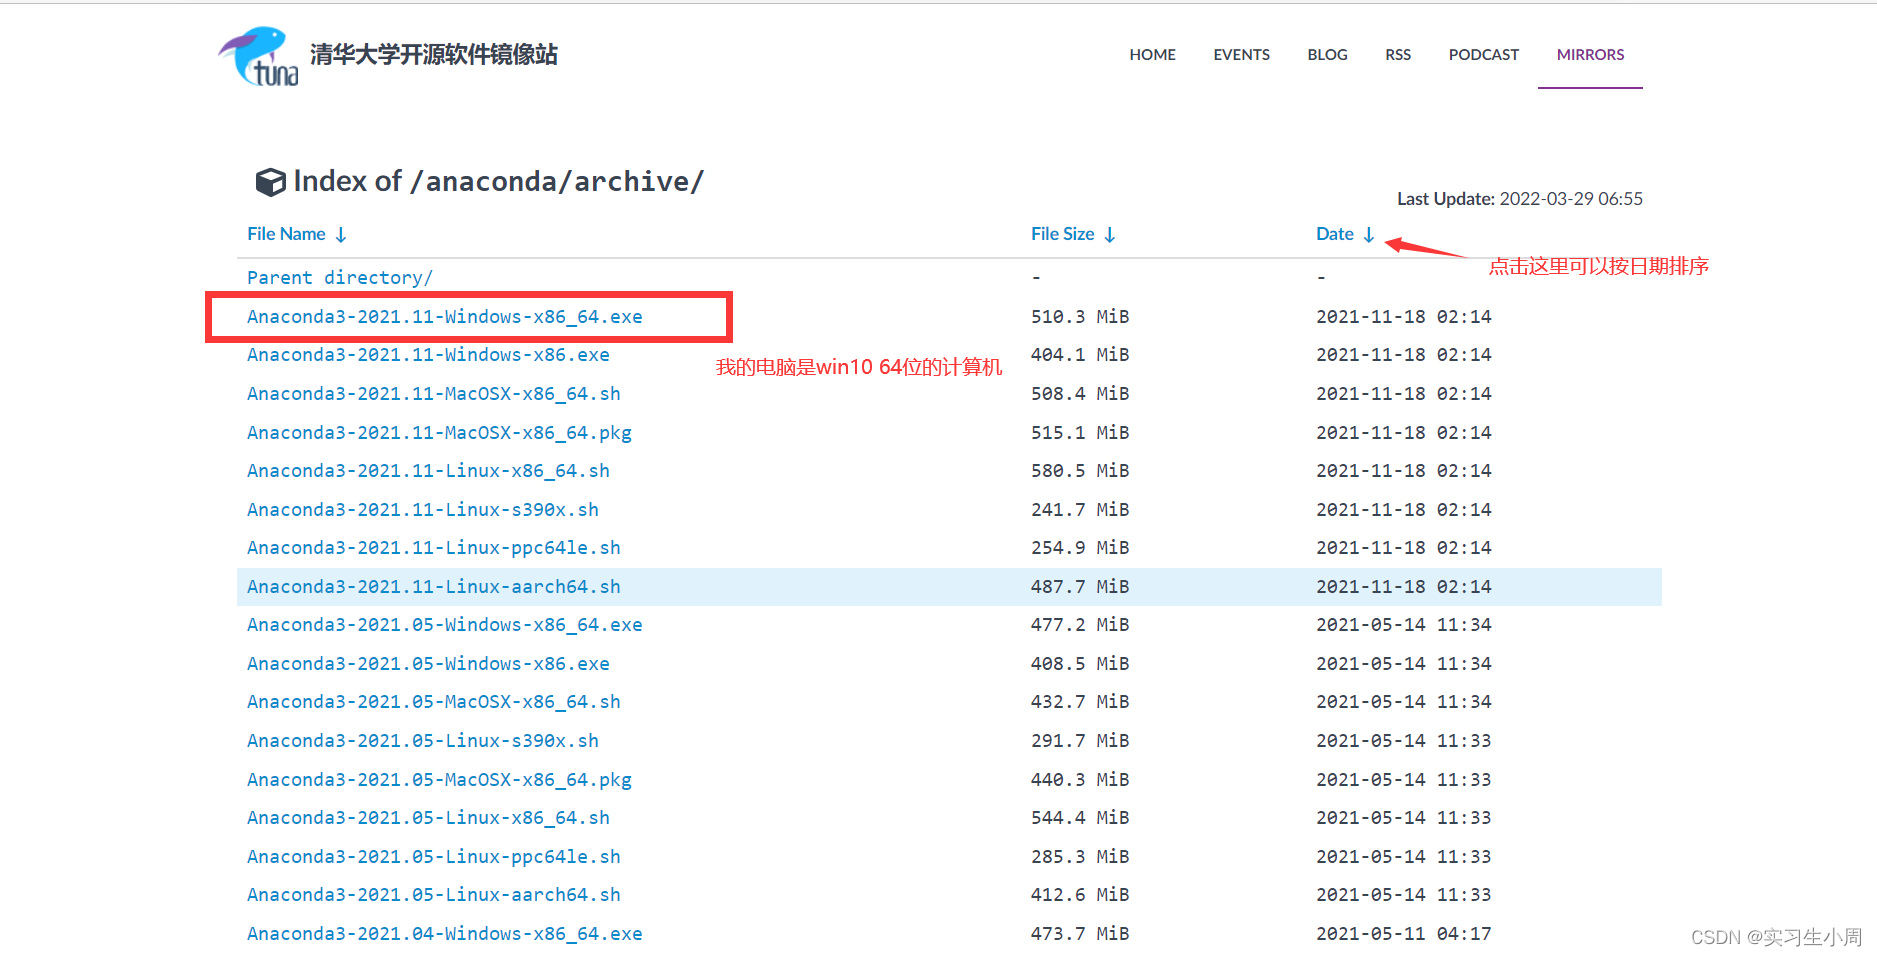The image size is (1877, 956).
Task: Click the 285.3 MiB file size cell
Action: click(1080, 857)
